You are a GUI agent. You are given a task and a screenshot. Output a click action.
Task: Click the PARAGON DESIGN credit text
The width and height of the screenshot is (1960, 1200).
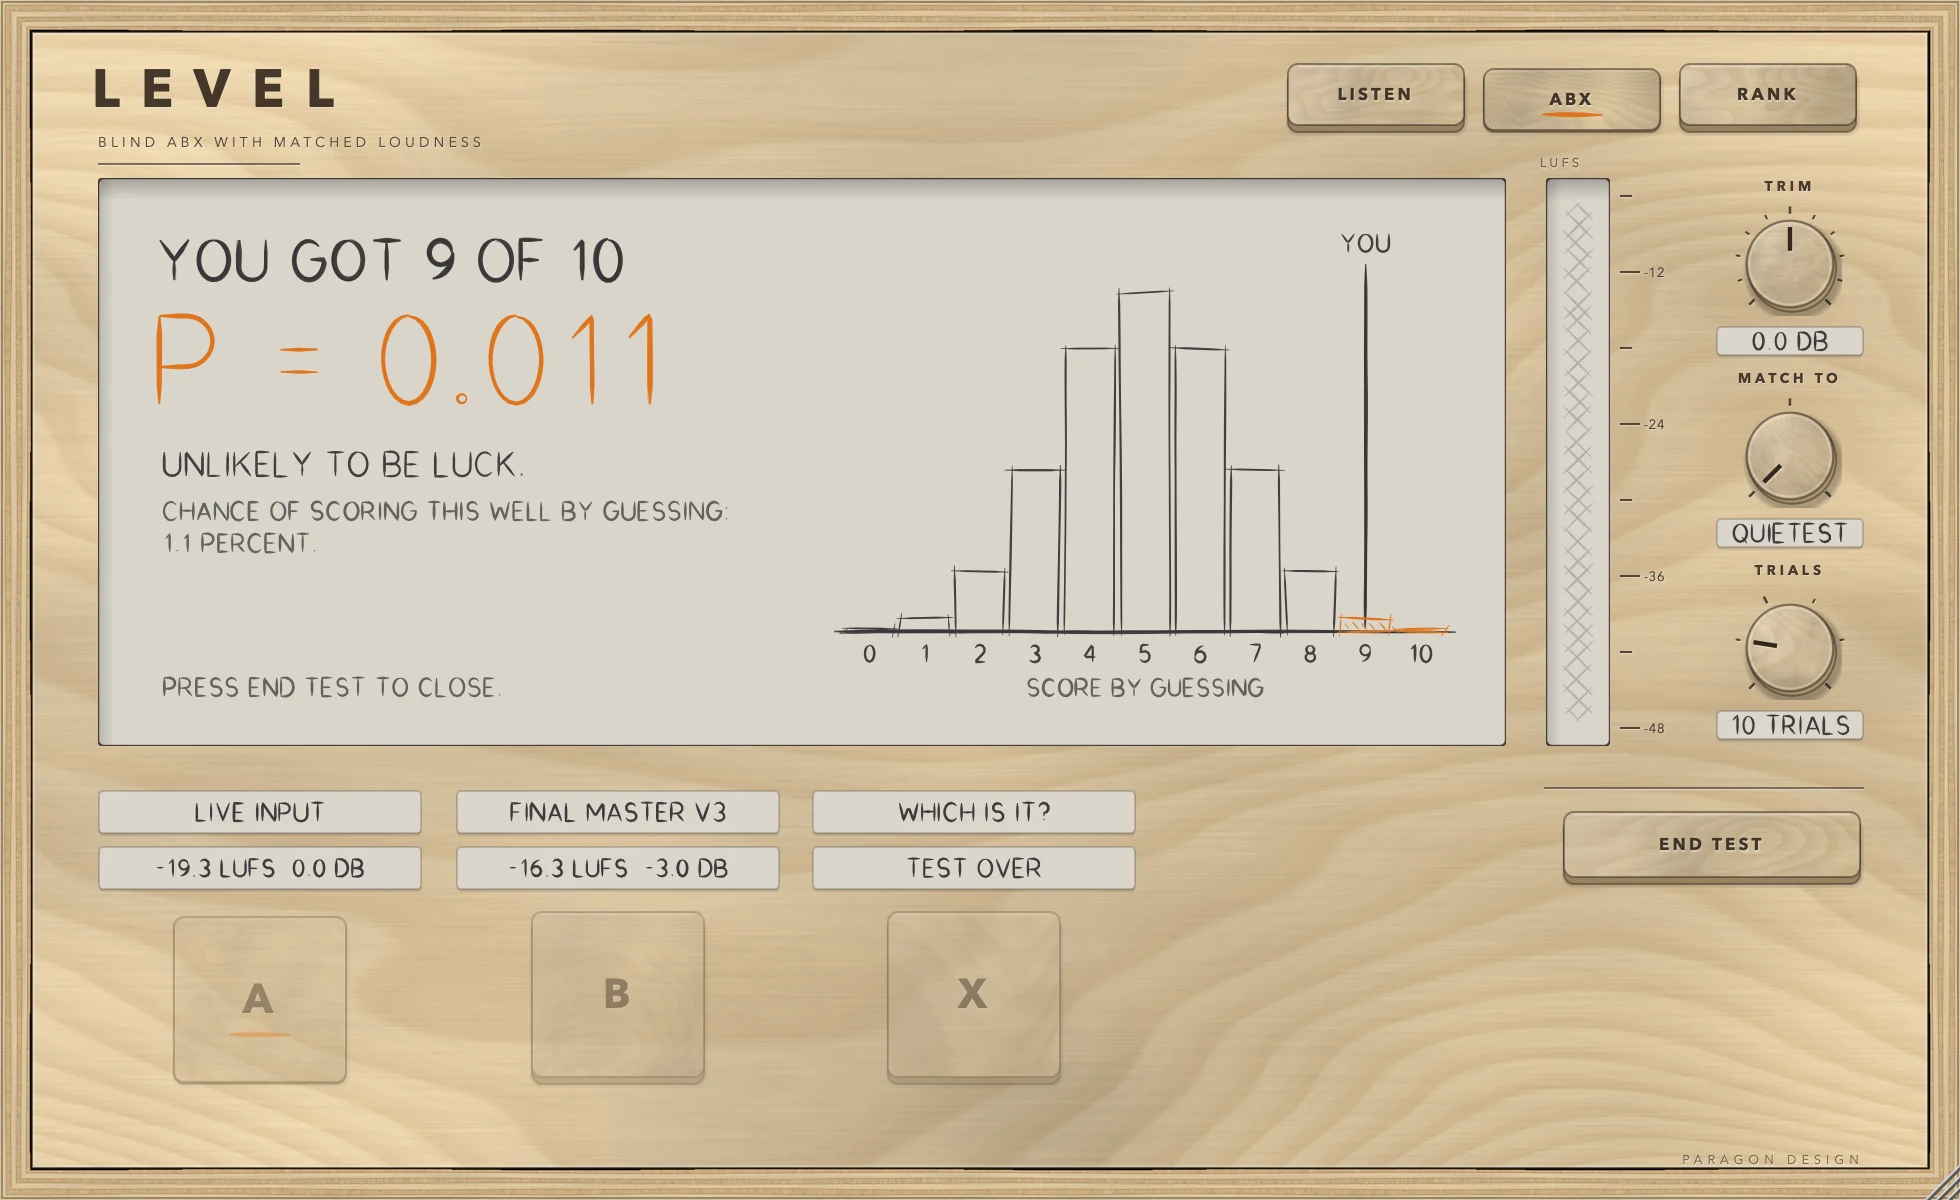pos(1771,1160)
